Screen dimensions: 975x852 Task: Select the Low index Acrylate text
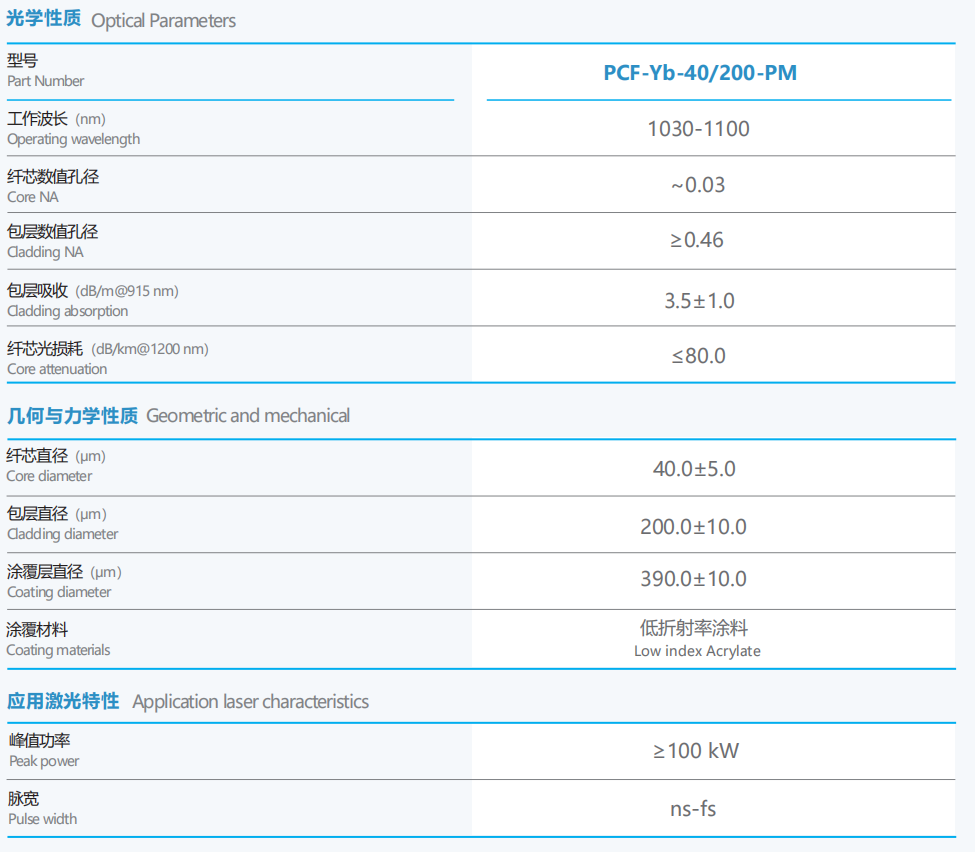coord(697,651)
